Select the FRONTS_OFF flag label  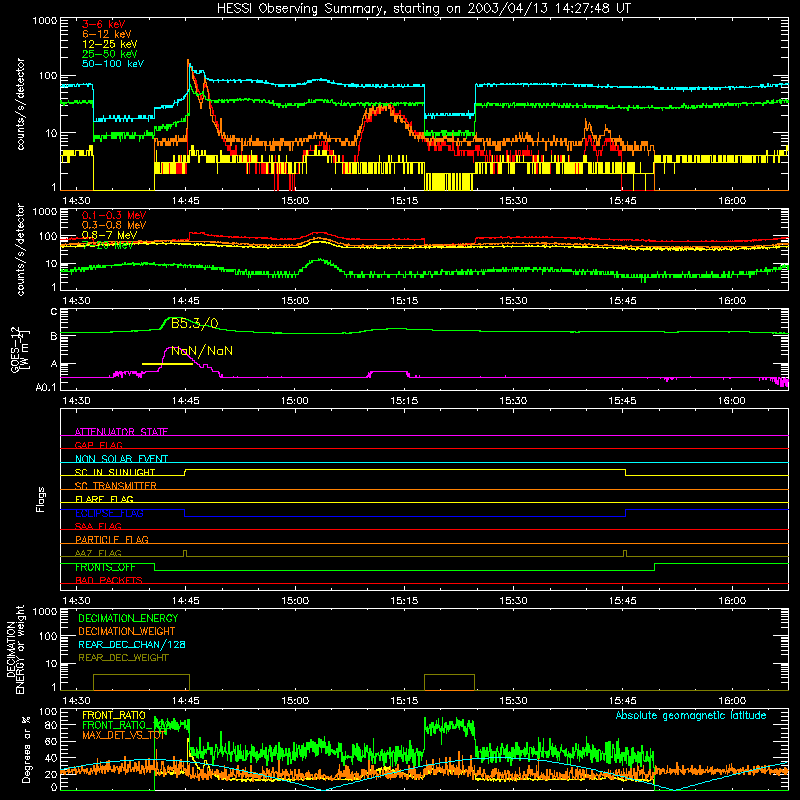tap(105, 567)
